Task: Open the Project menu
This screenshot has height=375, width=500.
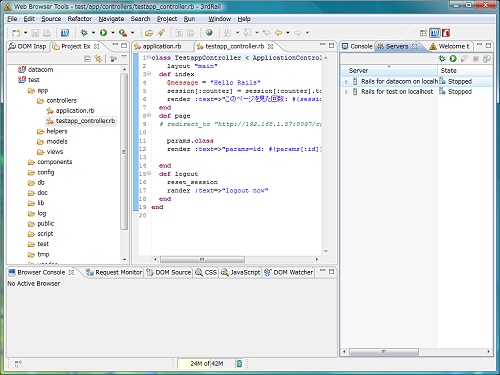Action: click(167, 19)
